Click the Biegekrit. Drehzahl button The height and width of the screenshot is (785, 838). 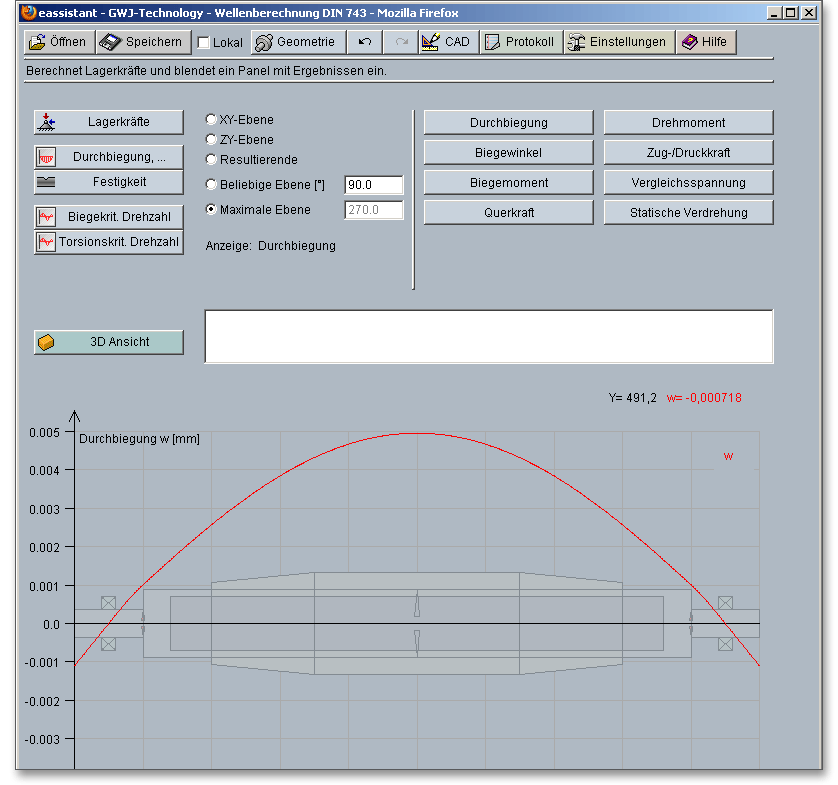(x=109, y=216)
